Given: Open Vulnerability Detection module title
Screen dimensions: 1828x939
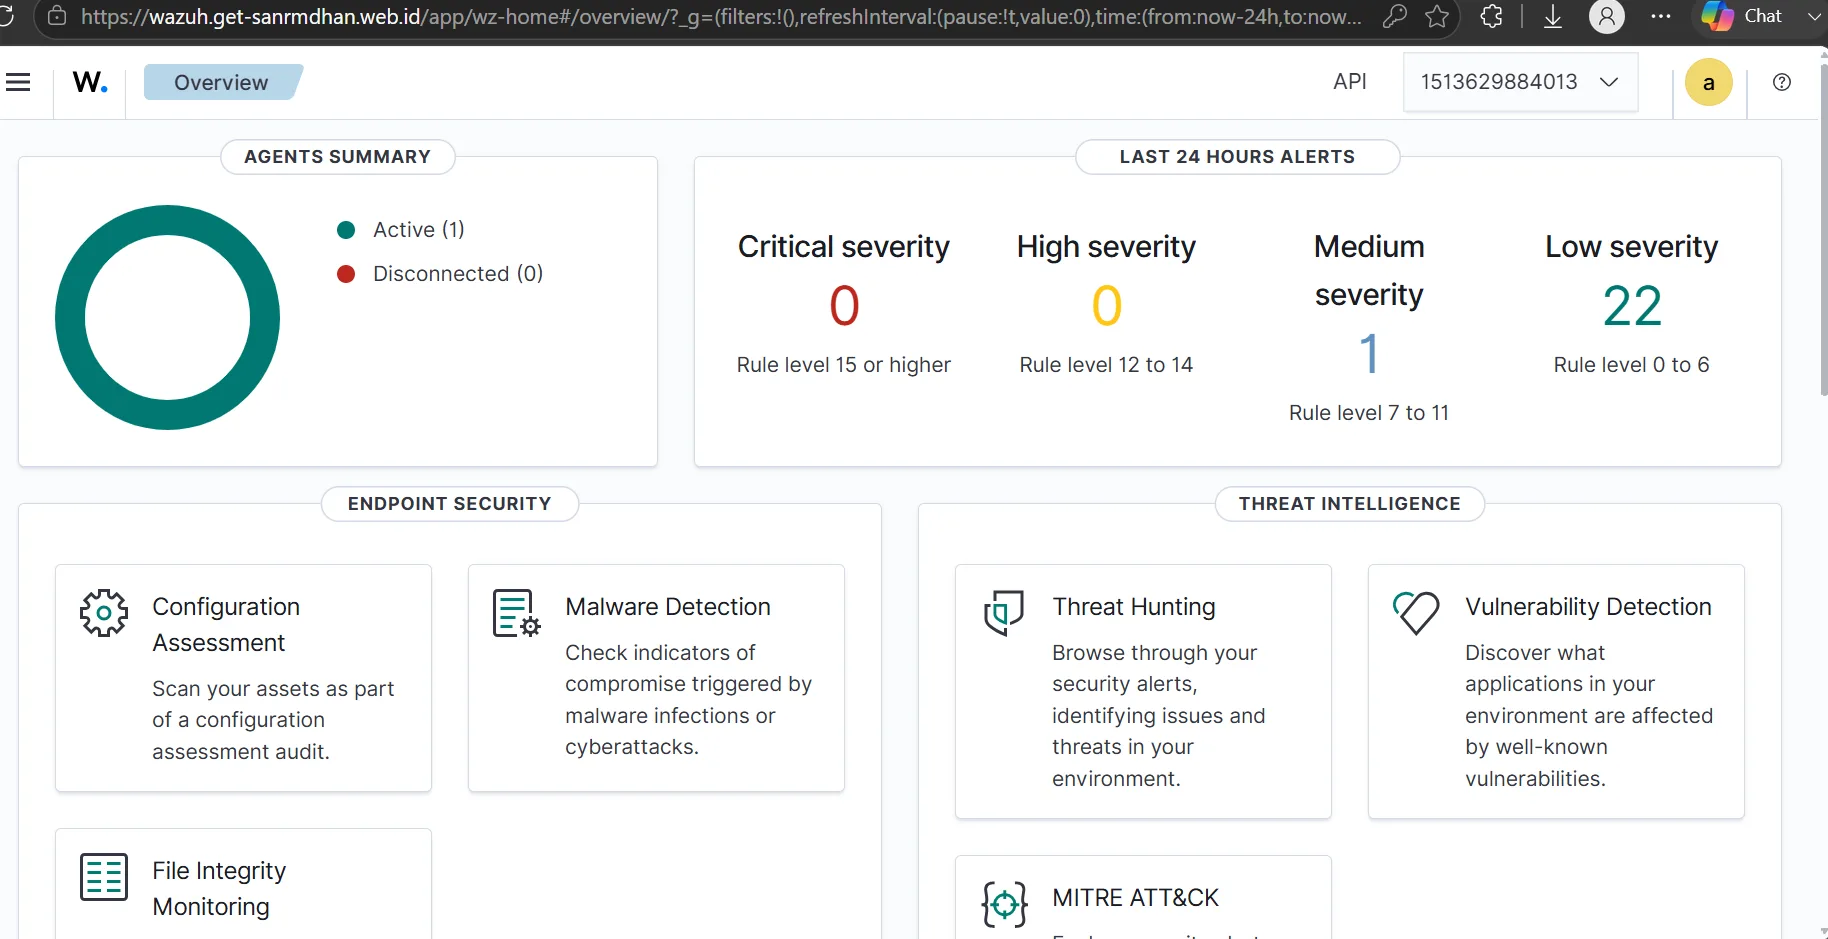Looking at the screenshot, I should click(x=1588, y=607).
